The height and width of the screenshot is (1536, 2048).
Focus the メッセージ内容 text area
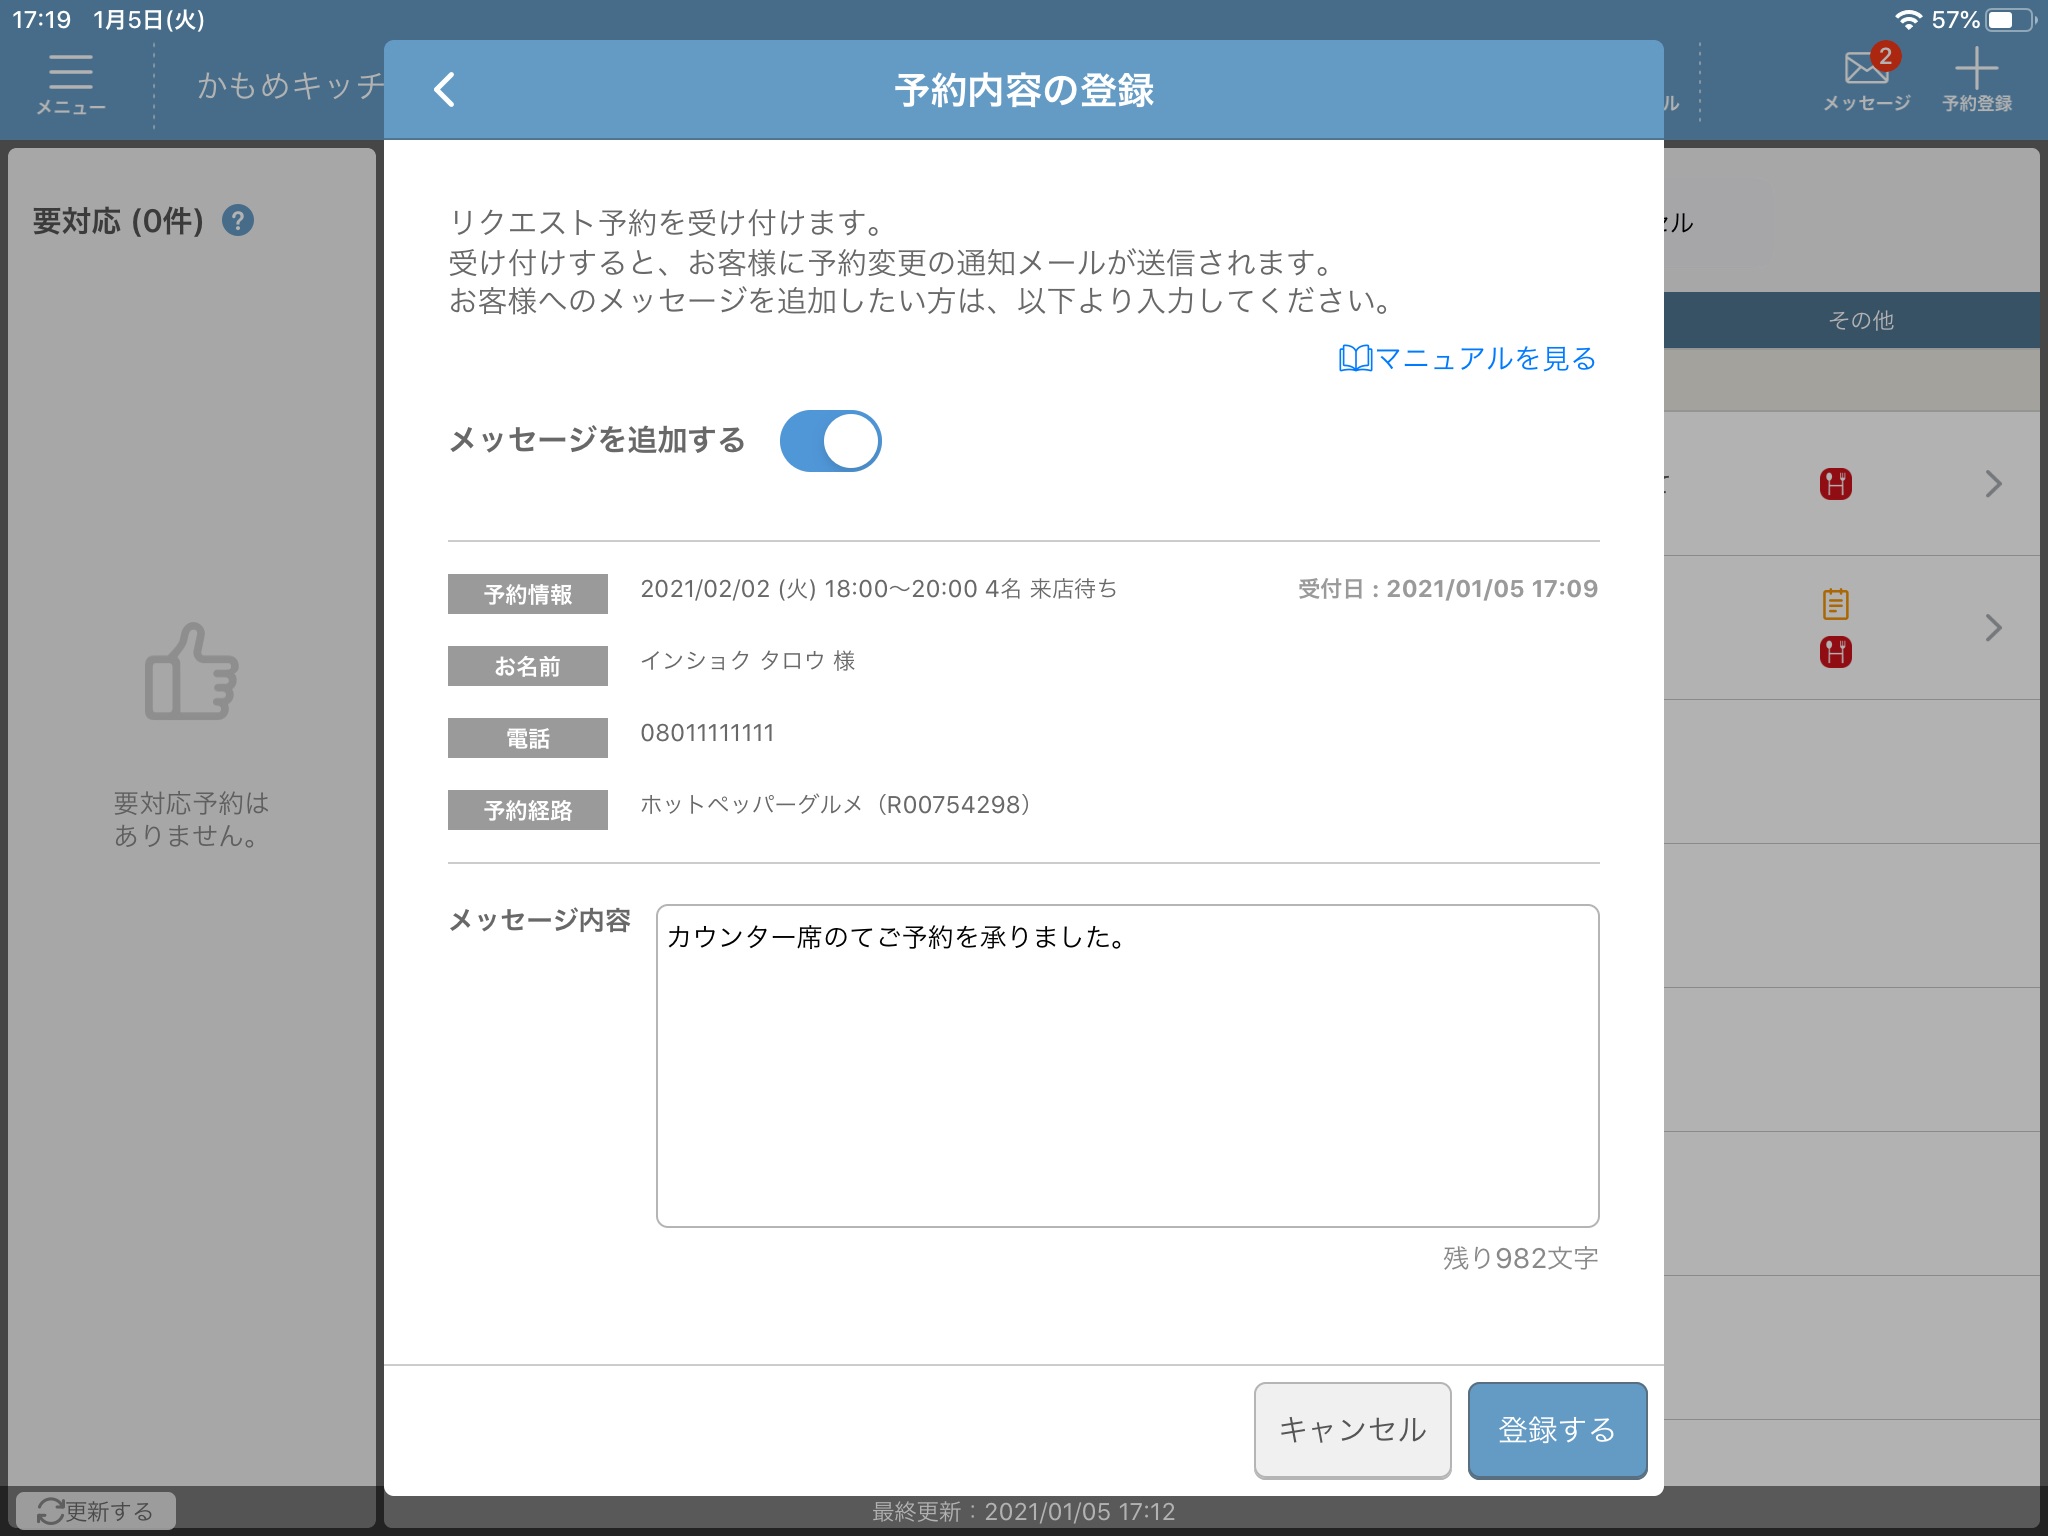[1127, 1066]
